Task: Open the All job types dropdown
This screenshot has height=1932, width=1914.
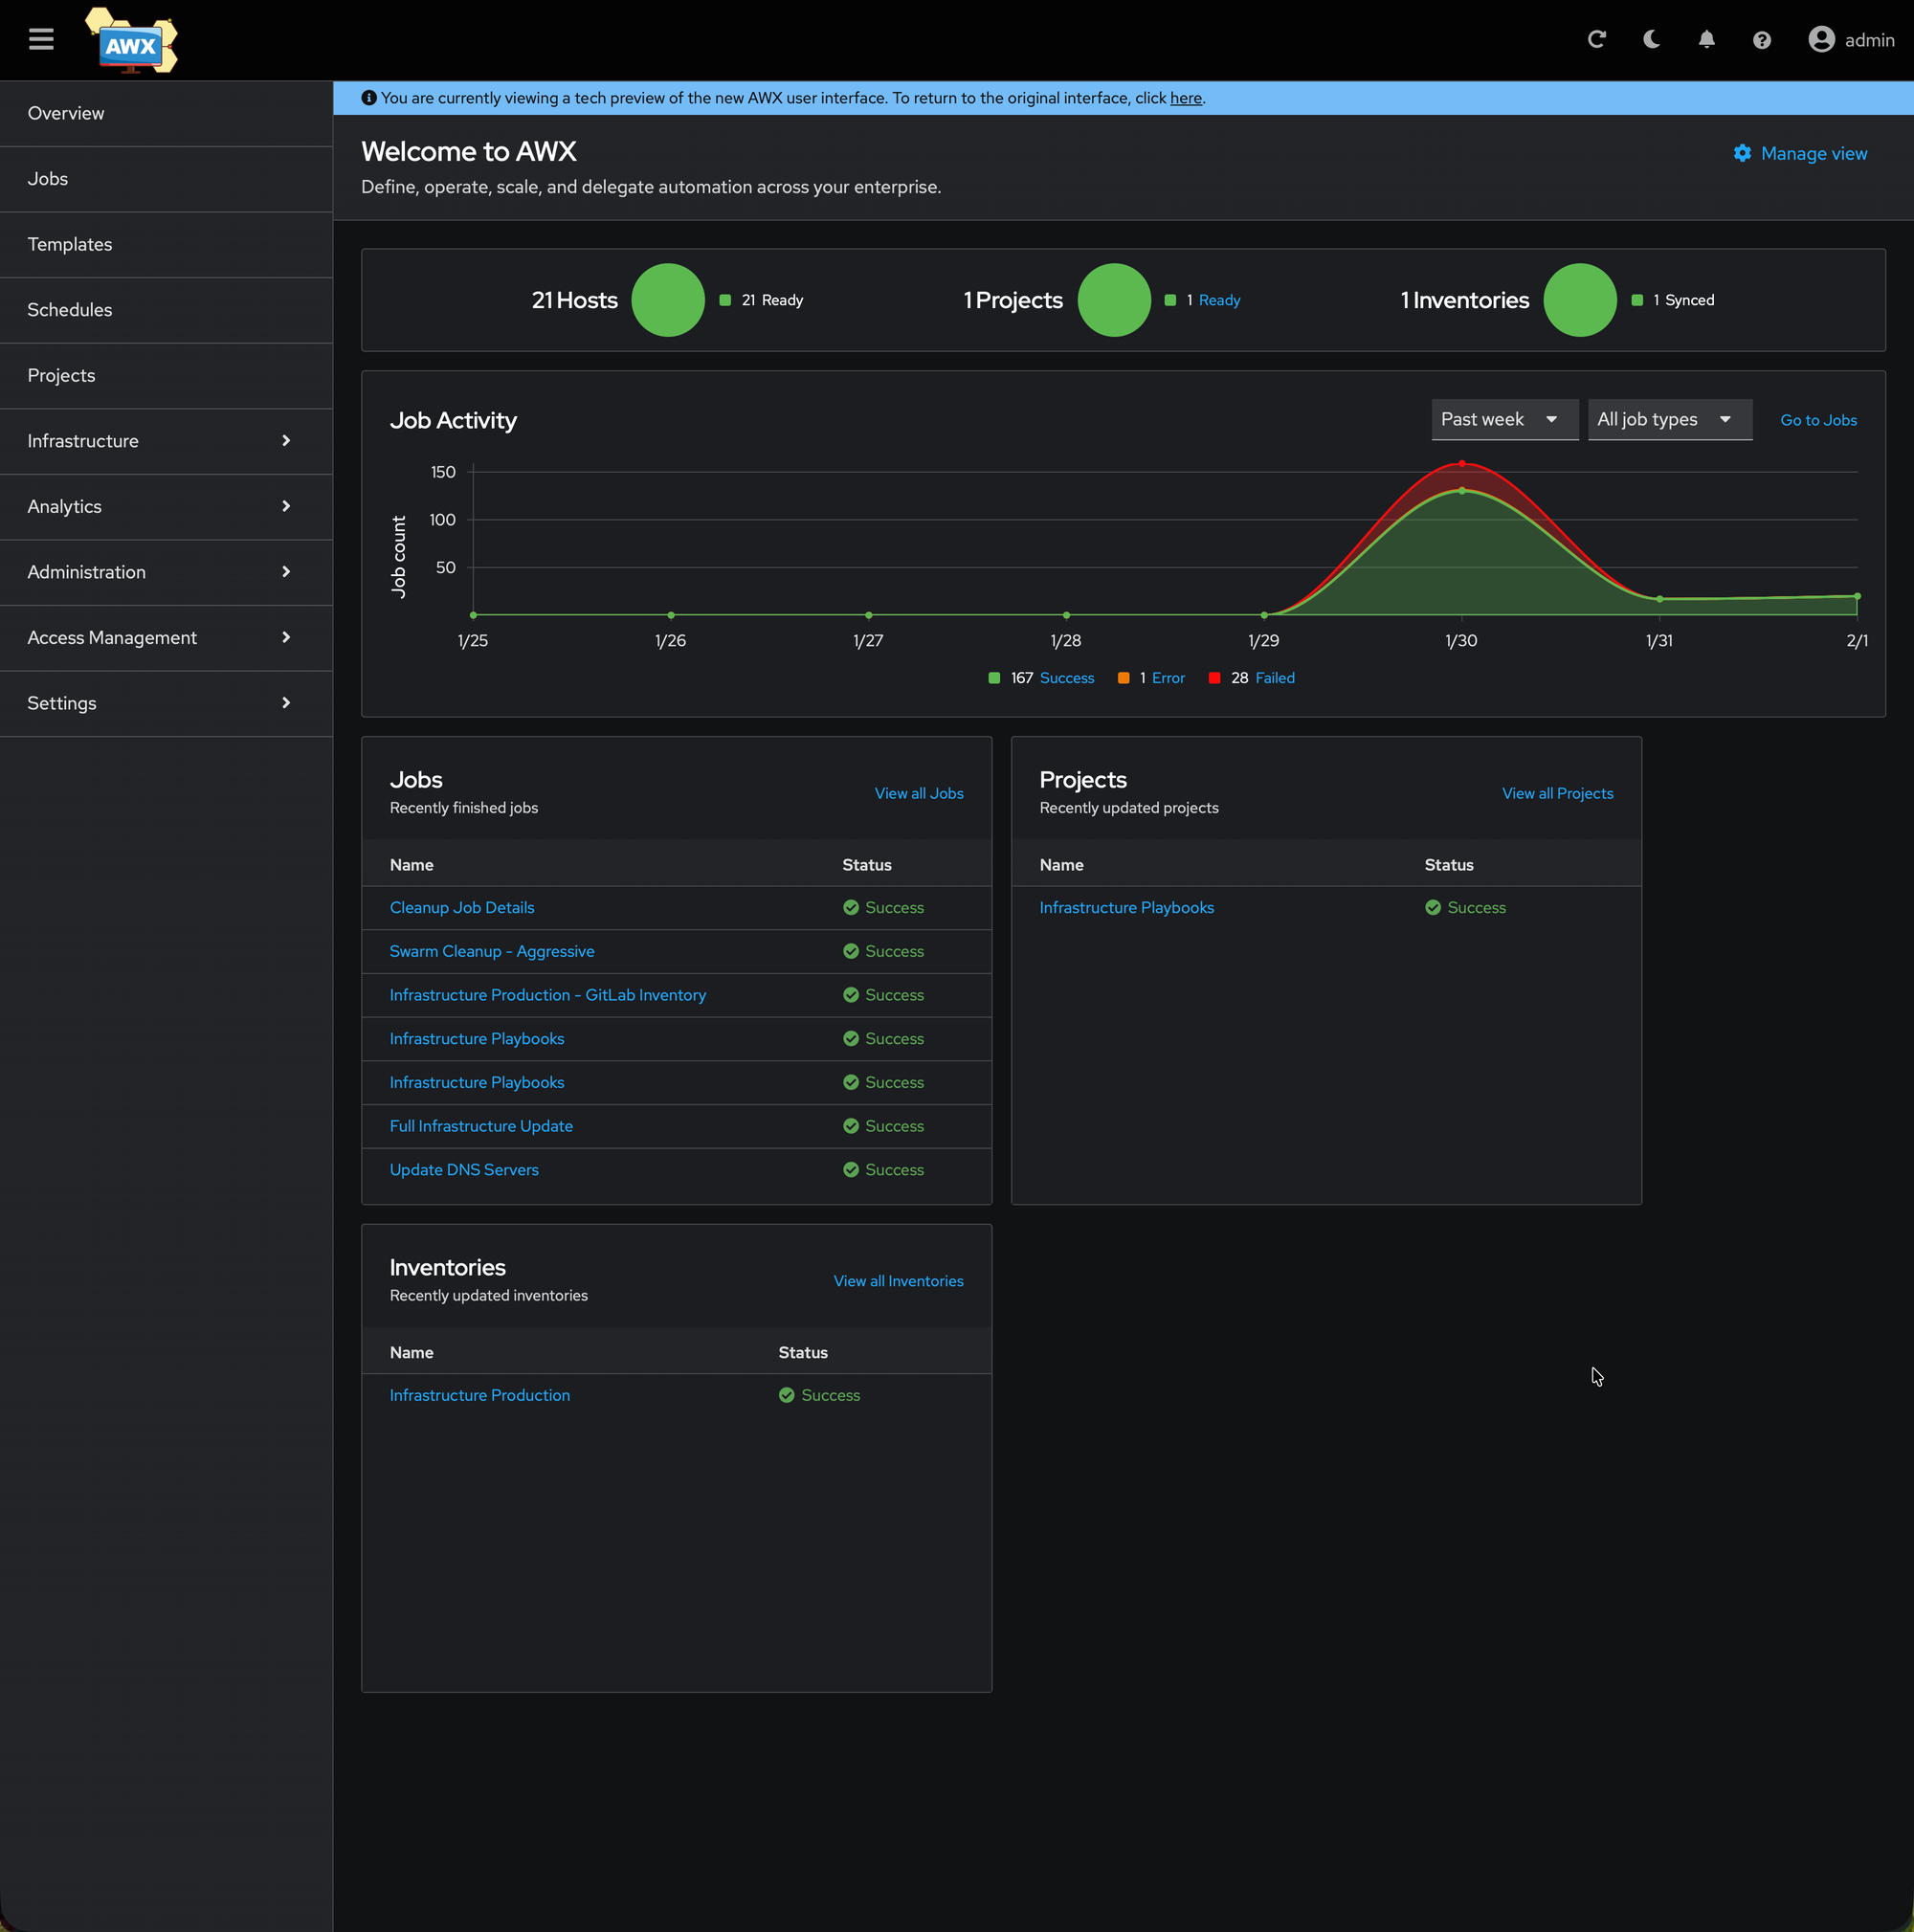Action: 1668,420
